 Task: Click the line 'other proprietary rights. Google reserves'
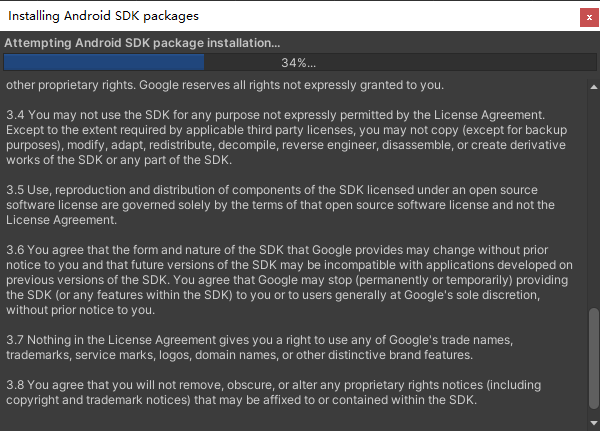[225, 85]
